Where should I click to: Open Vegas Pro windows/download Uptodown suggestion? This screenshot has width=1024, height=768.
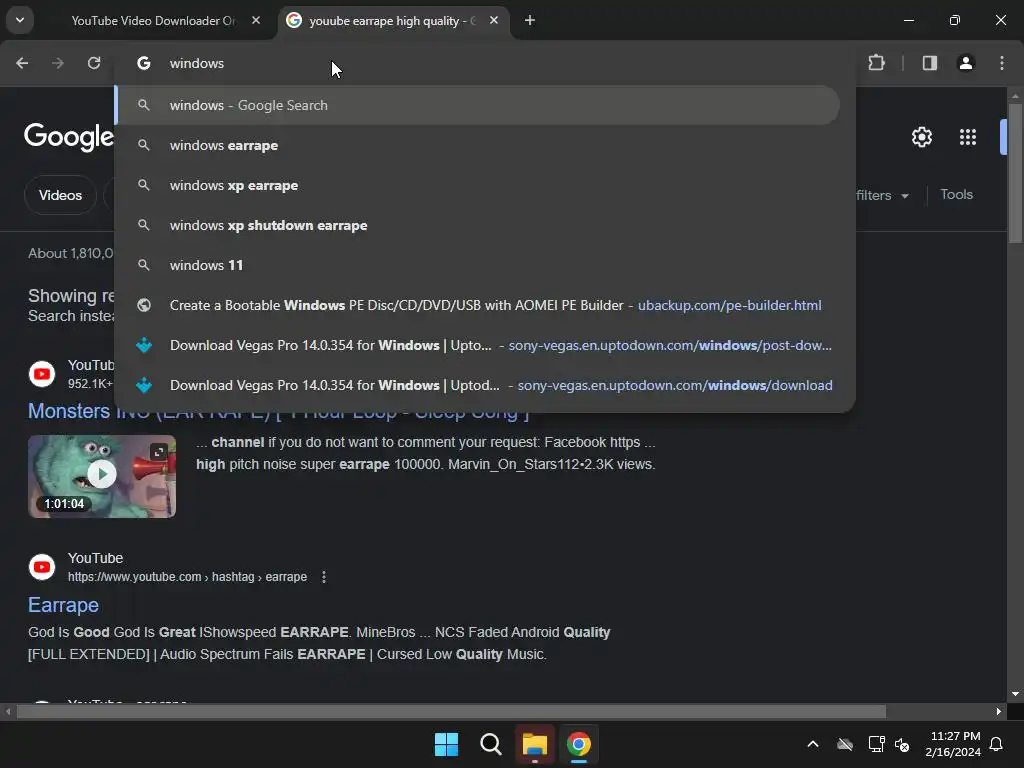(478, 385)
